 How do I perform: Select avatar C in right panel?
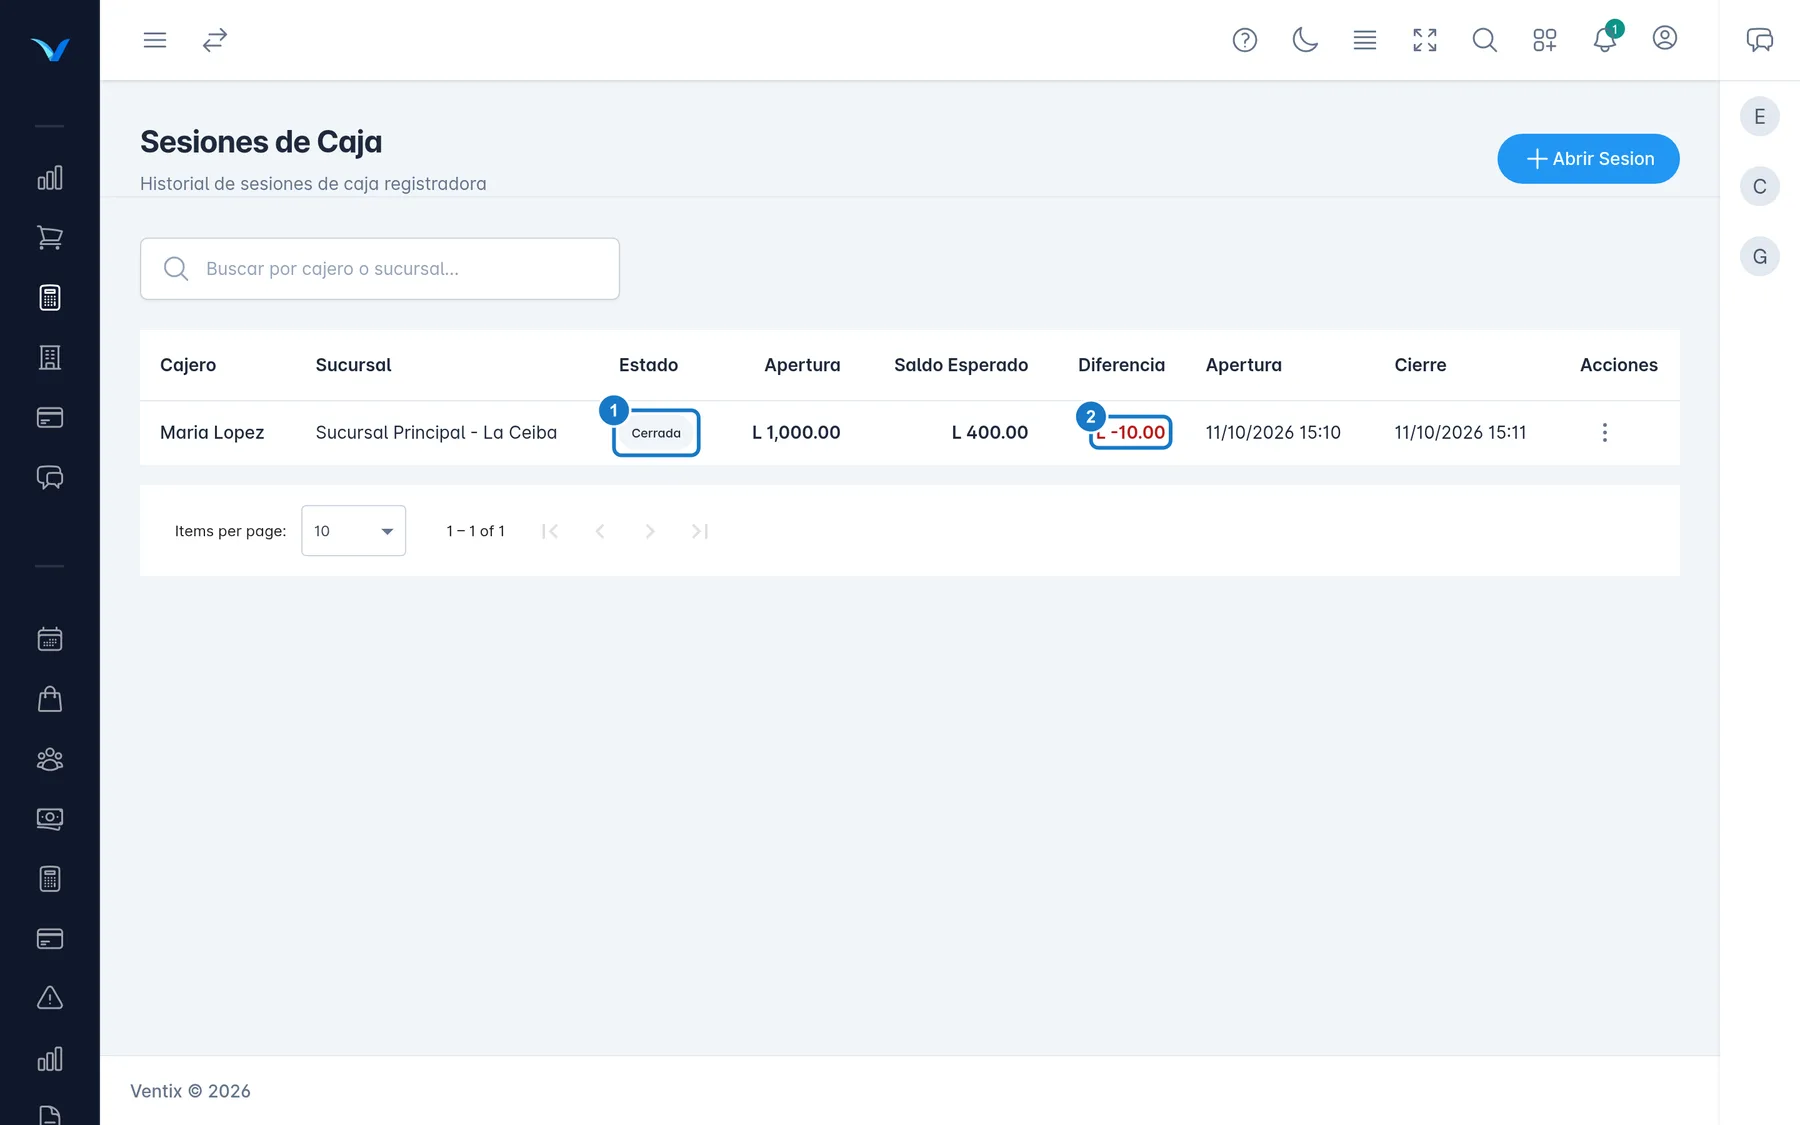coord(1759,187)
